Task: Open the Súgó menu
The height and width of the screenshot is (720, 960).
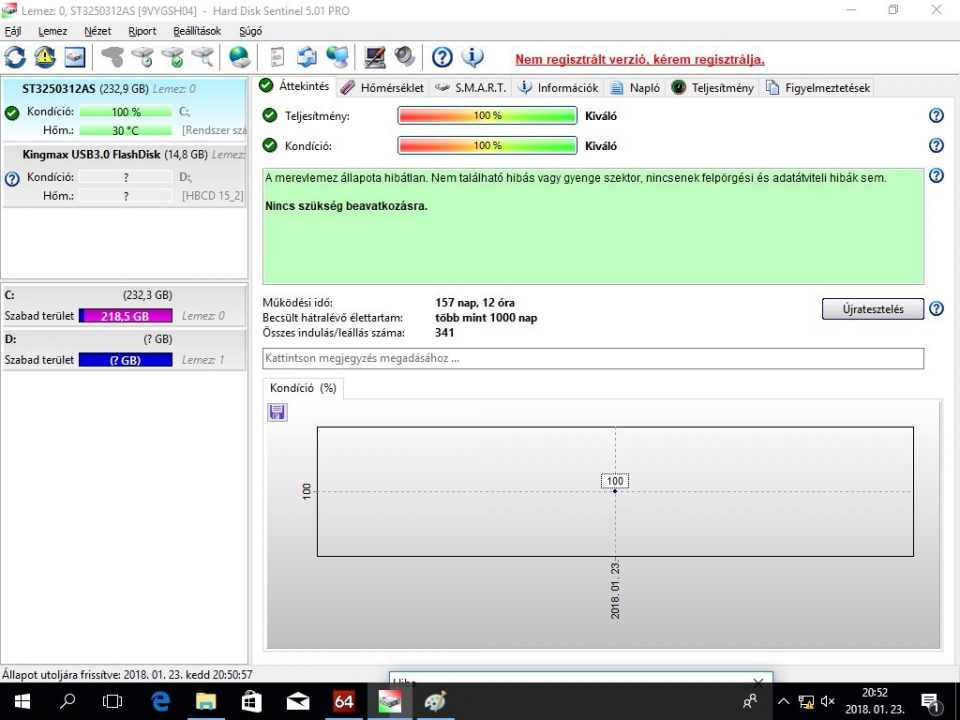Action: tap(250, 31)
